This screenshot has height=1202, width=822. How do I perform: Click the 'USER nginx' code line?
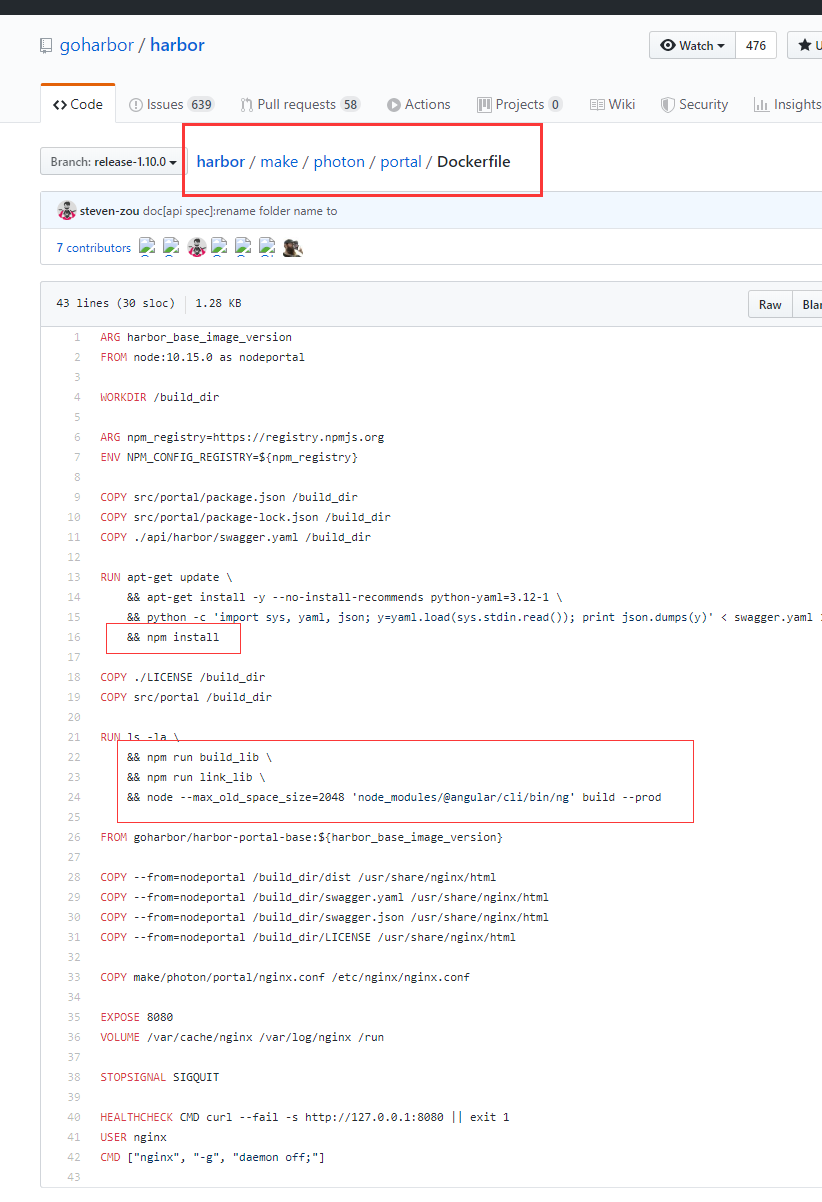133,1137
